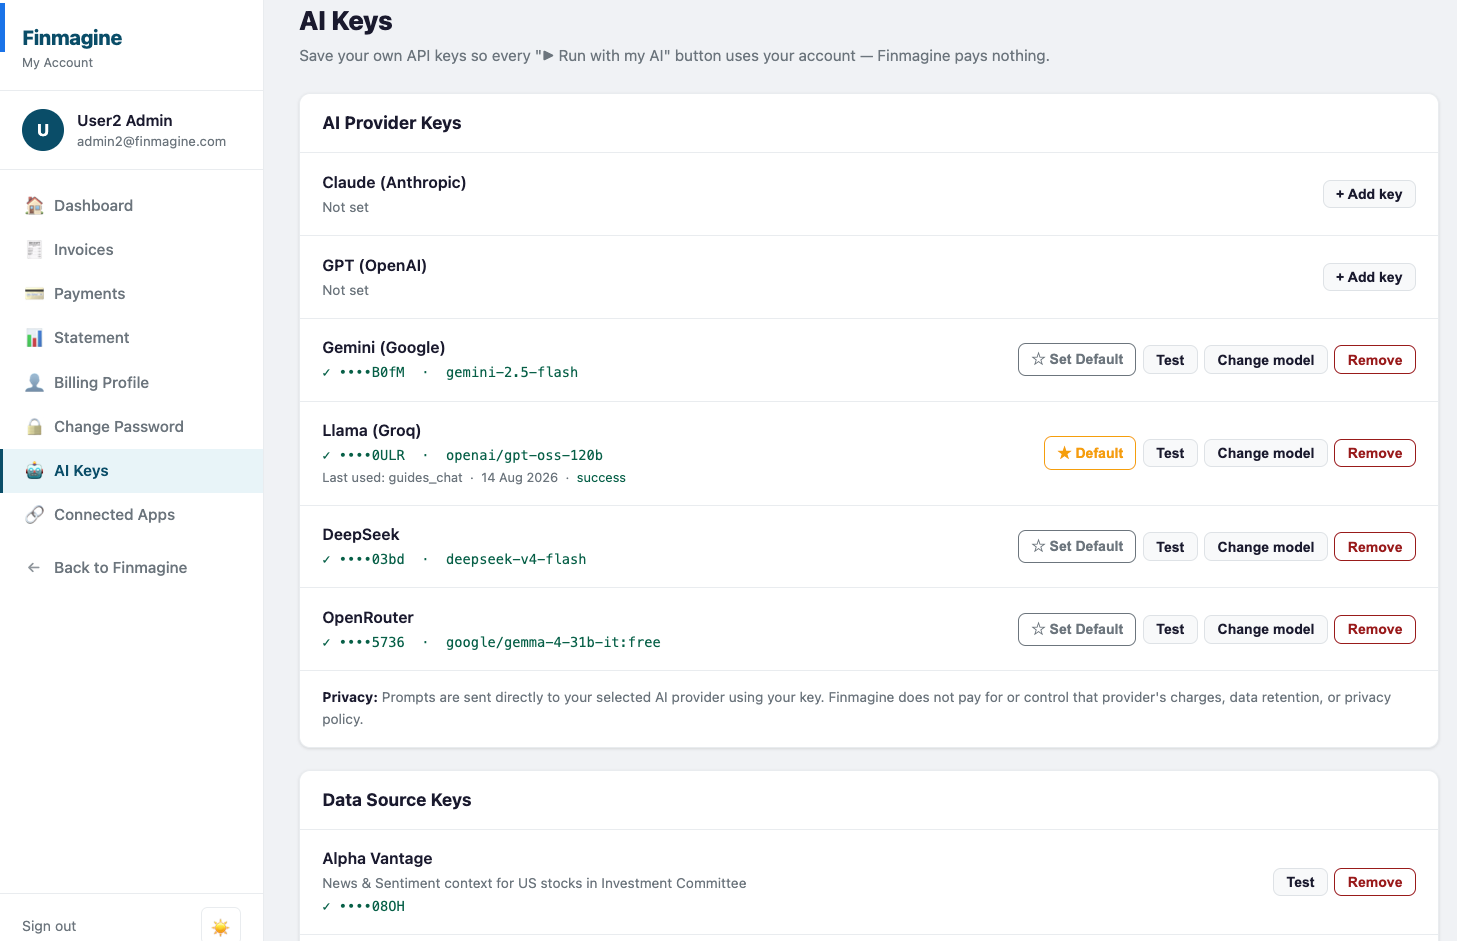The width and height of the screenshot is (1457, 941).
Task: Remove the Gemini (Google) key
Action: 1375,360
